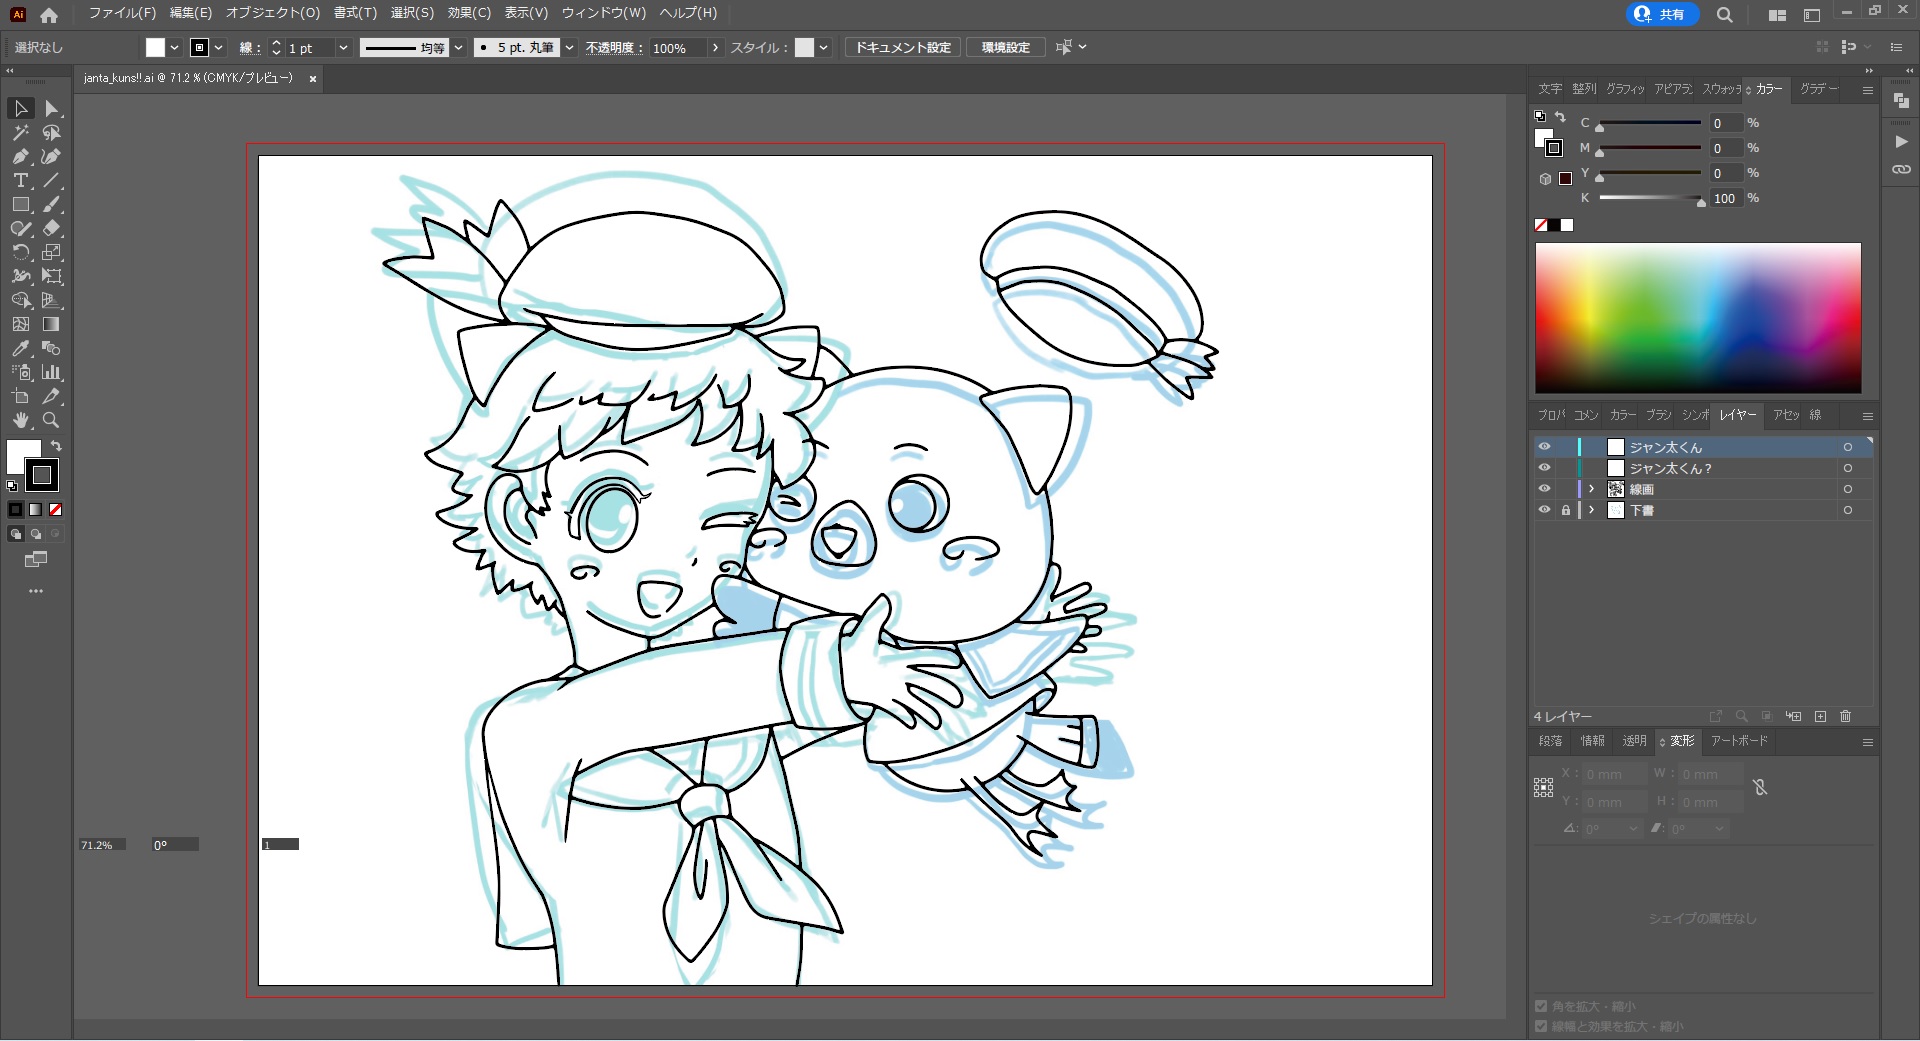
Task: Expand the 下書 layer
Action: click(x=1592, y=510)
